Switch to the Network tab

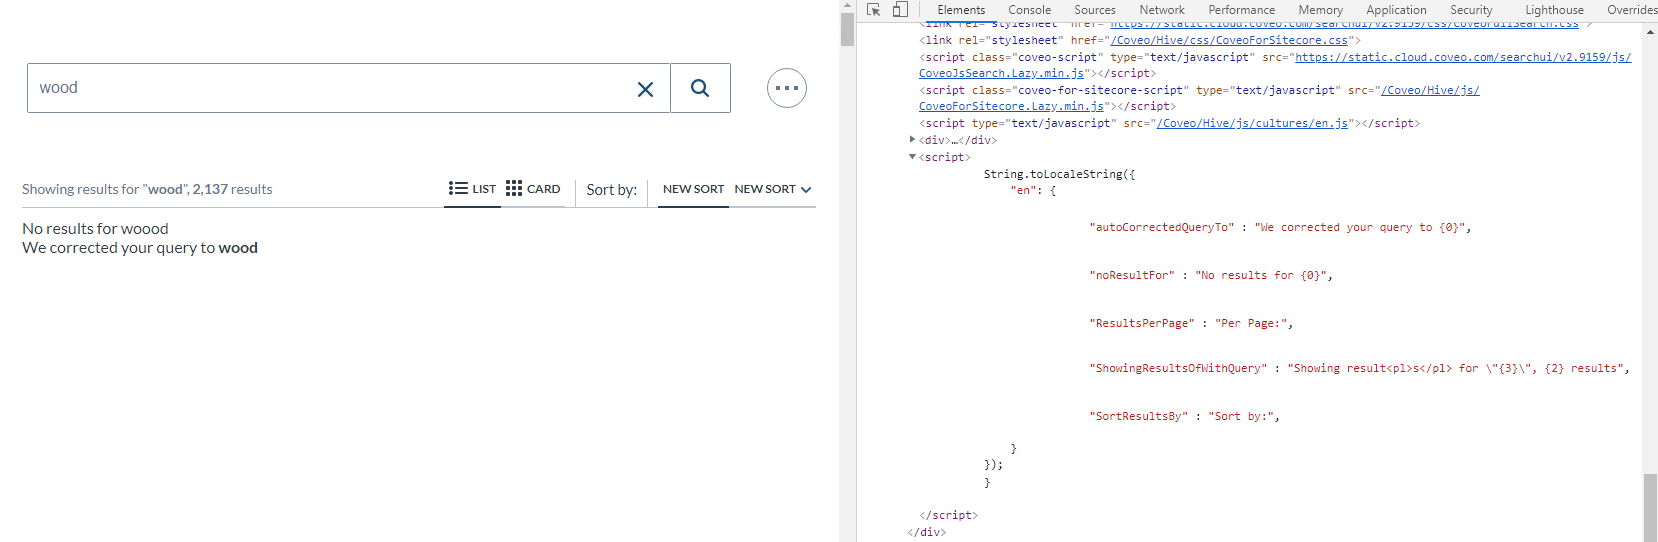coord(1162,10)
